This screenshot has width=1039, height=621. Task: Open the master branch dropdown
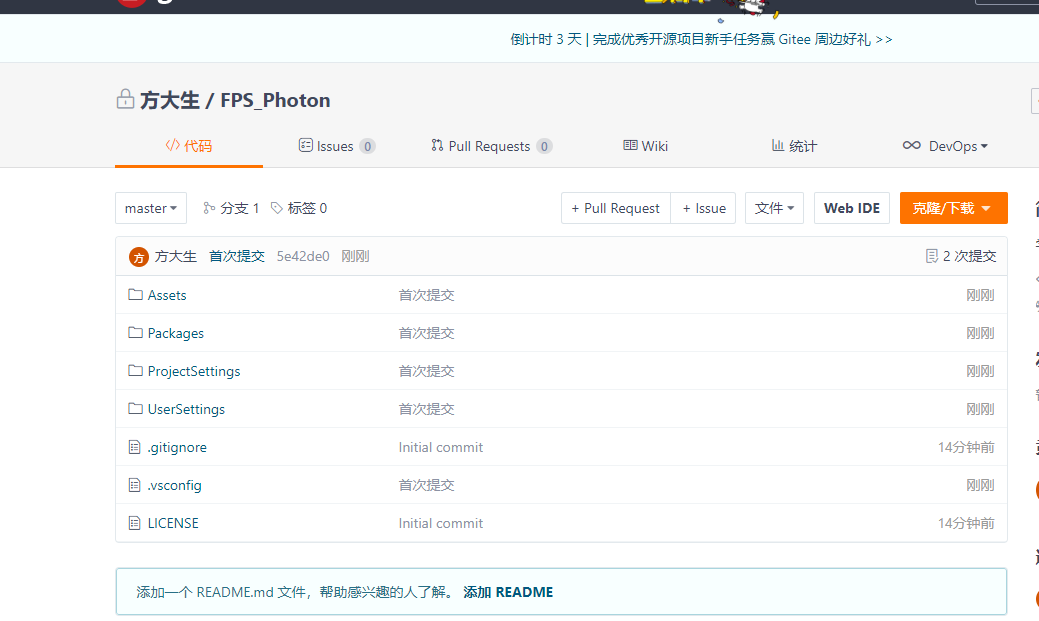click(151, 208)
